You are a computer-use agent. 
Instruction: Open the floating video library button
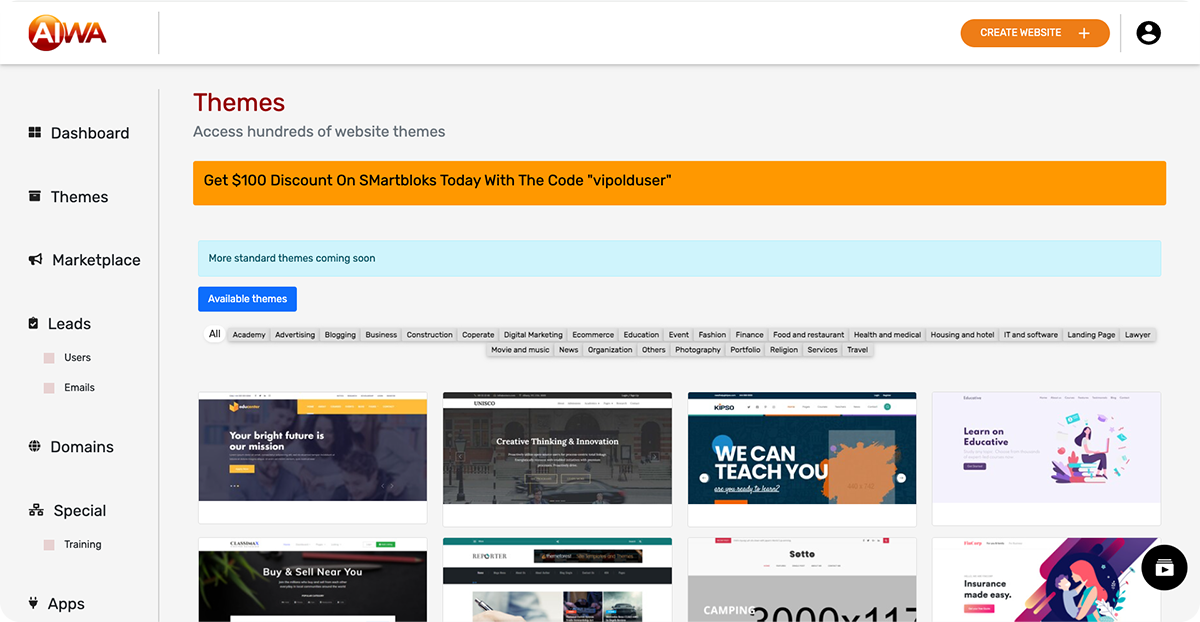click(x=1164, y=568)
